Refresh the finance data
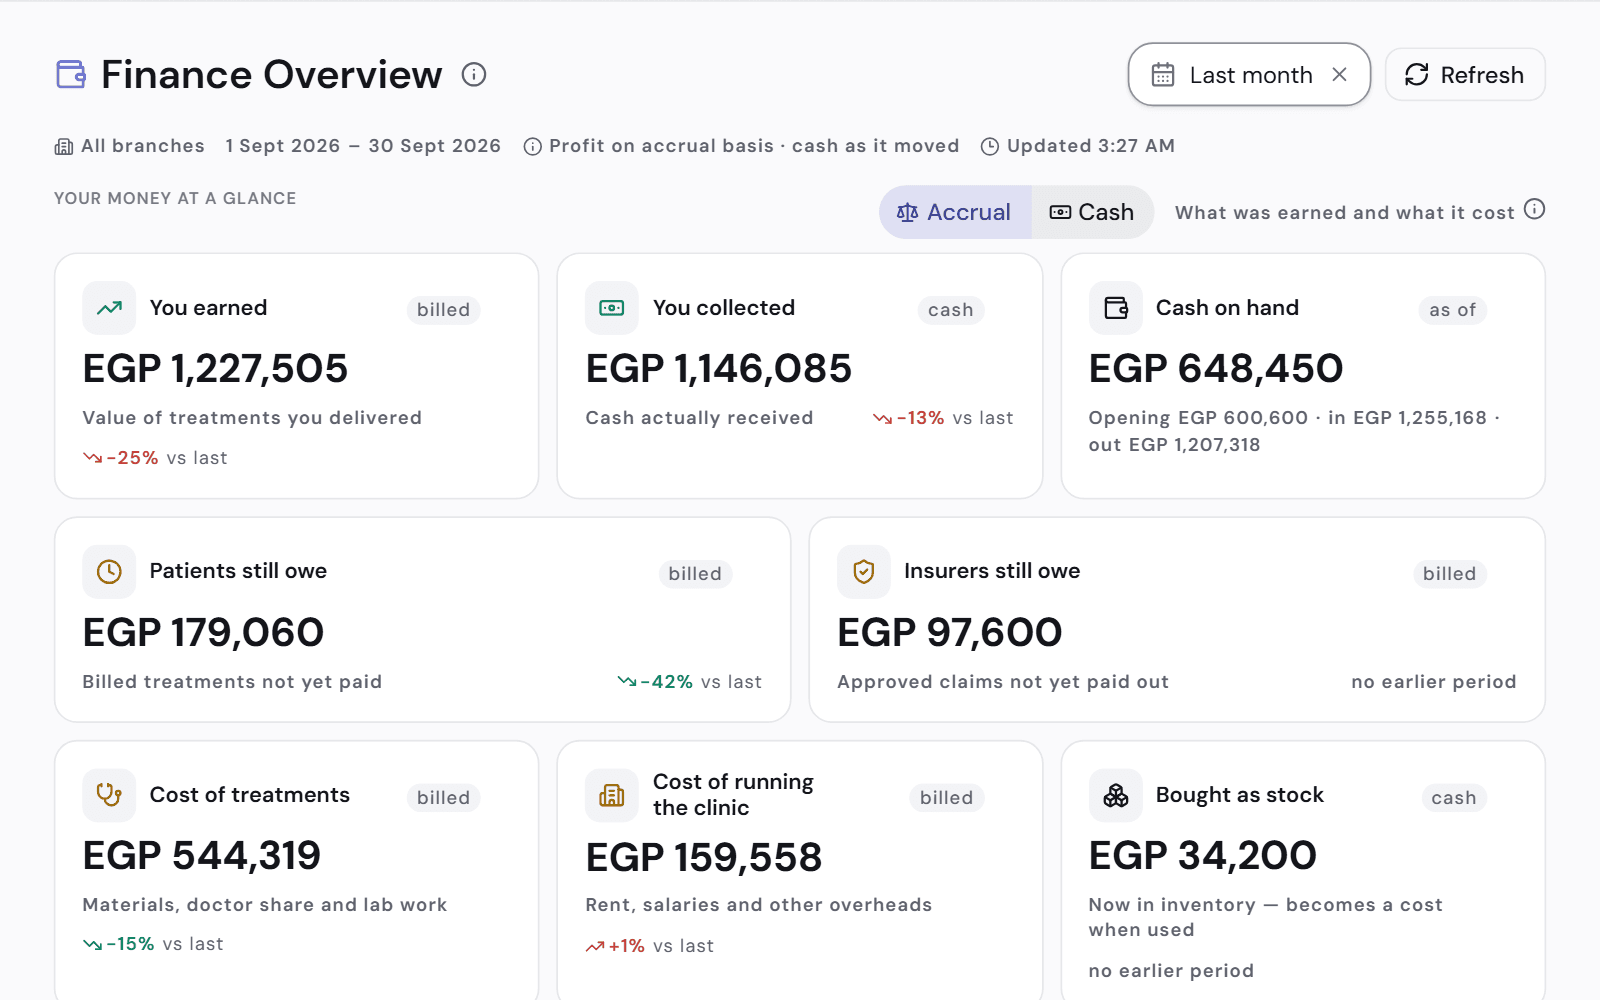 pos(1465,75)
